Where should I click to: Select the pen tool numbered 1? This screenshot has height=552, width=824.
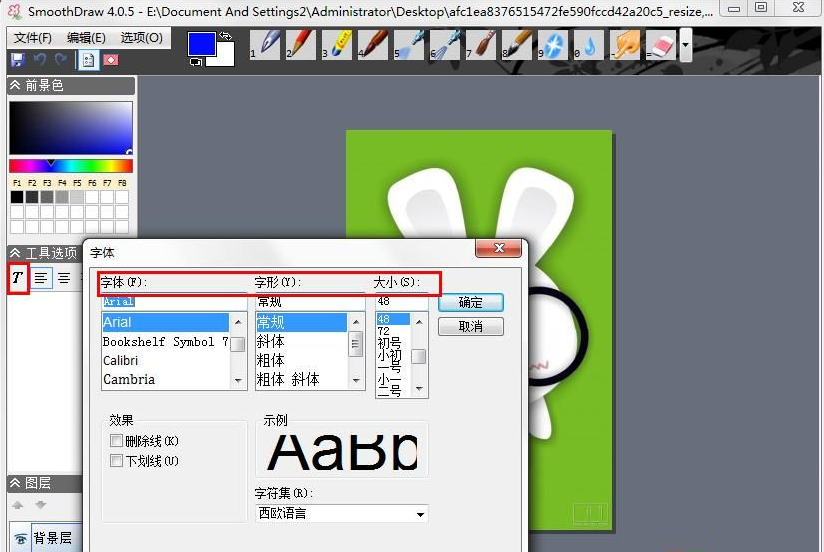pyautogui.click(x=268, y=44)
